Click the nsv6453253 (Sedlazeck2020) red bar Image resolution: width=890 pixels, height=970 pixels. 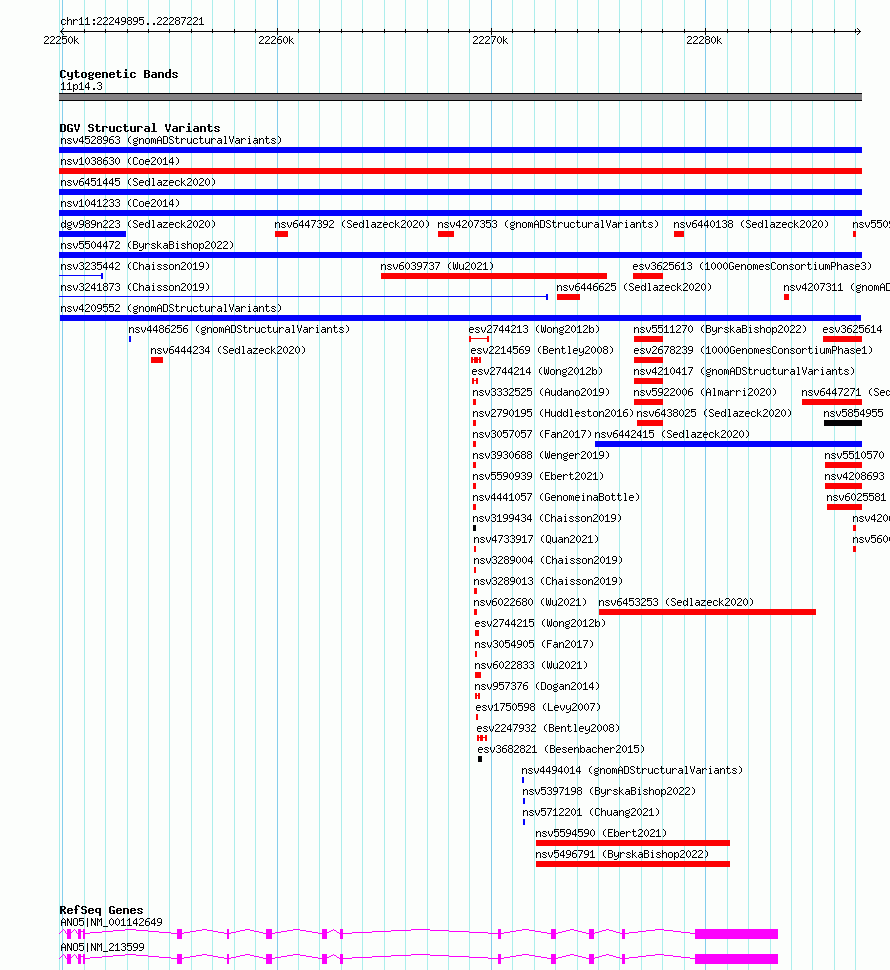click(x=707, y=612)
